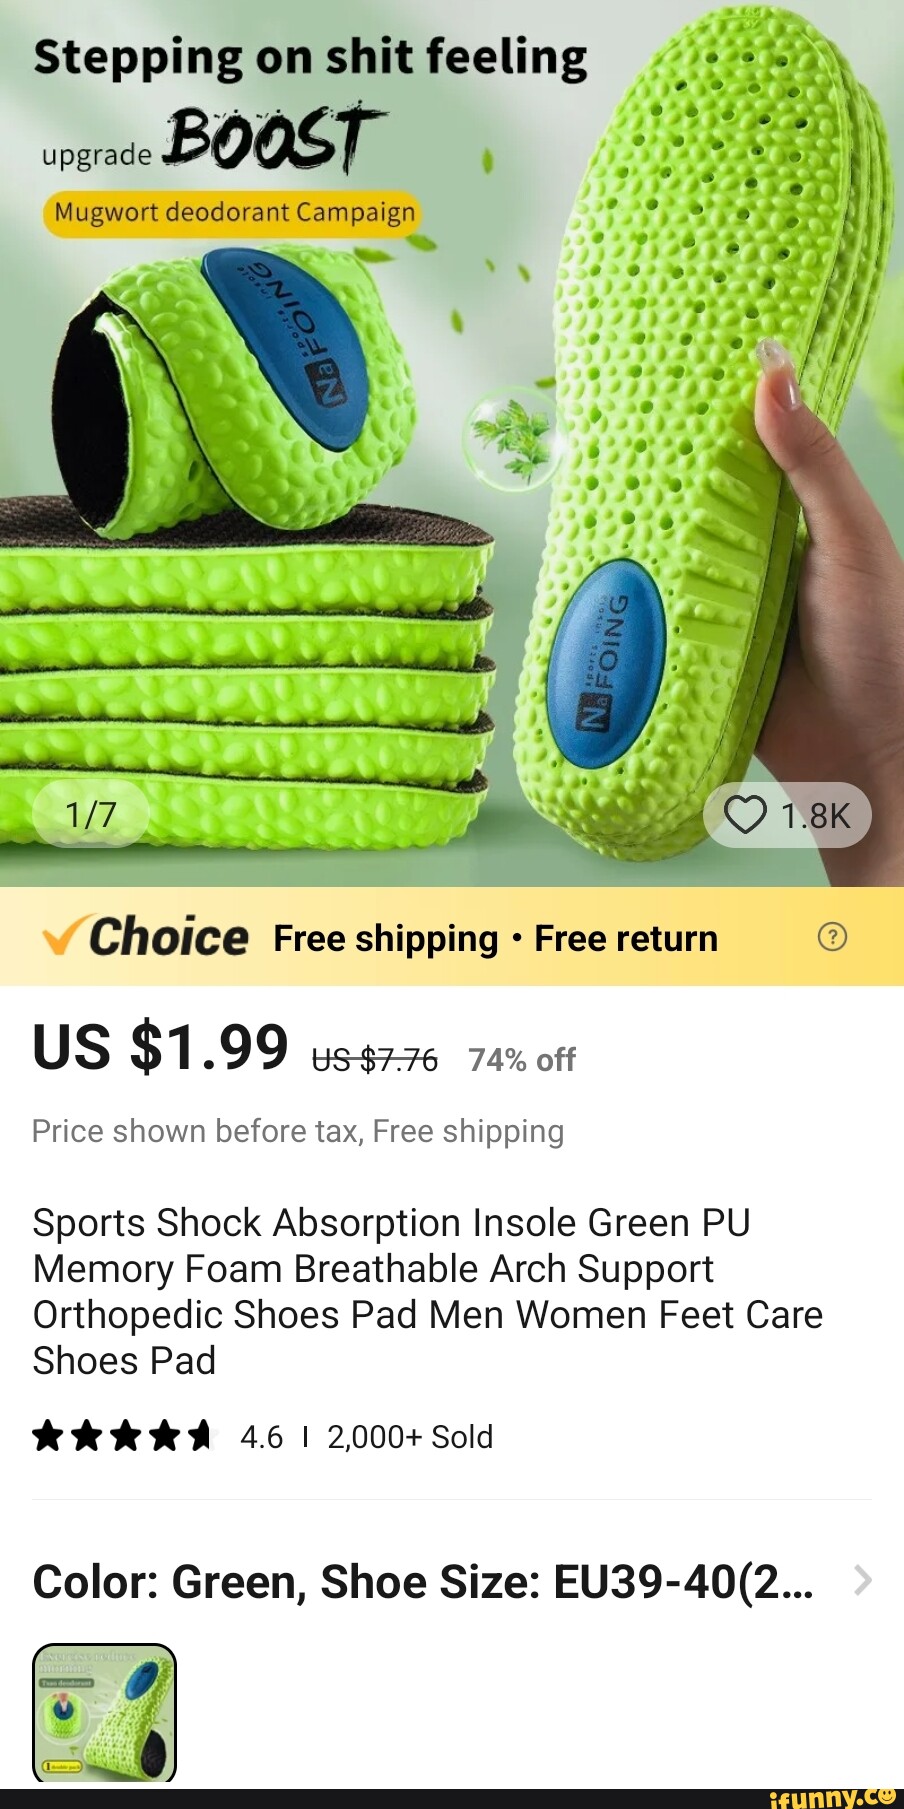Open the 2,000+ Sold info
This screenshot has width=904, height=1809.
[x=410, y=1437]
